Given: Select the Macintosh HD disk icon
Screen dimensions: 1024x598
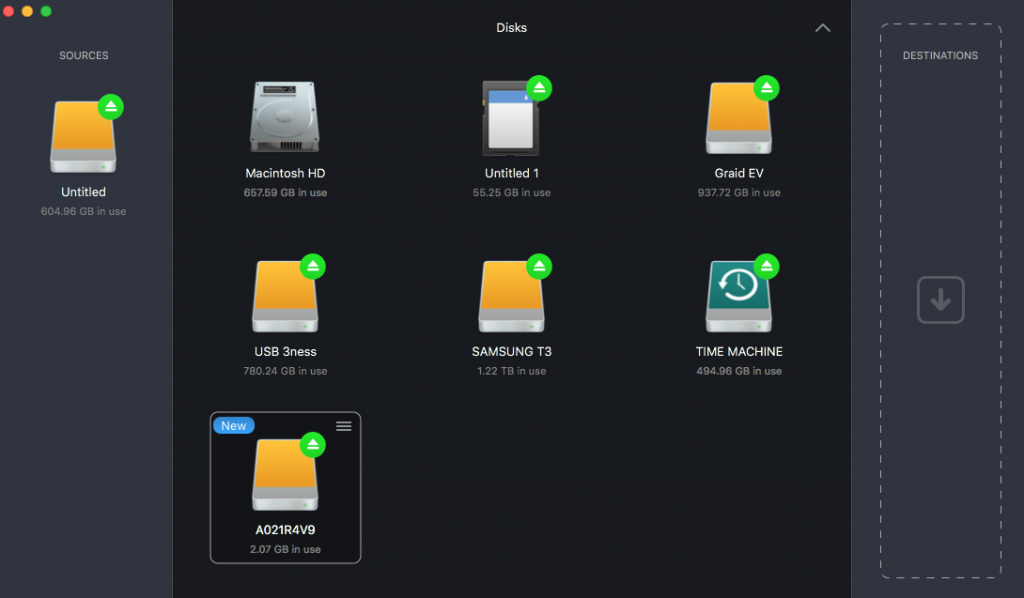Looking at the screenshot, I should click(x=285, y=118).
